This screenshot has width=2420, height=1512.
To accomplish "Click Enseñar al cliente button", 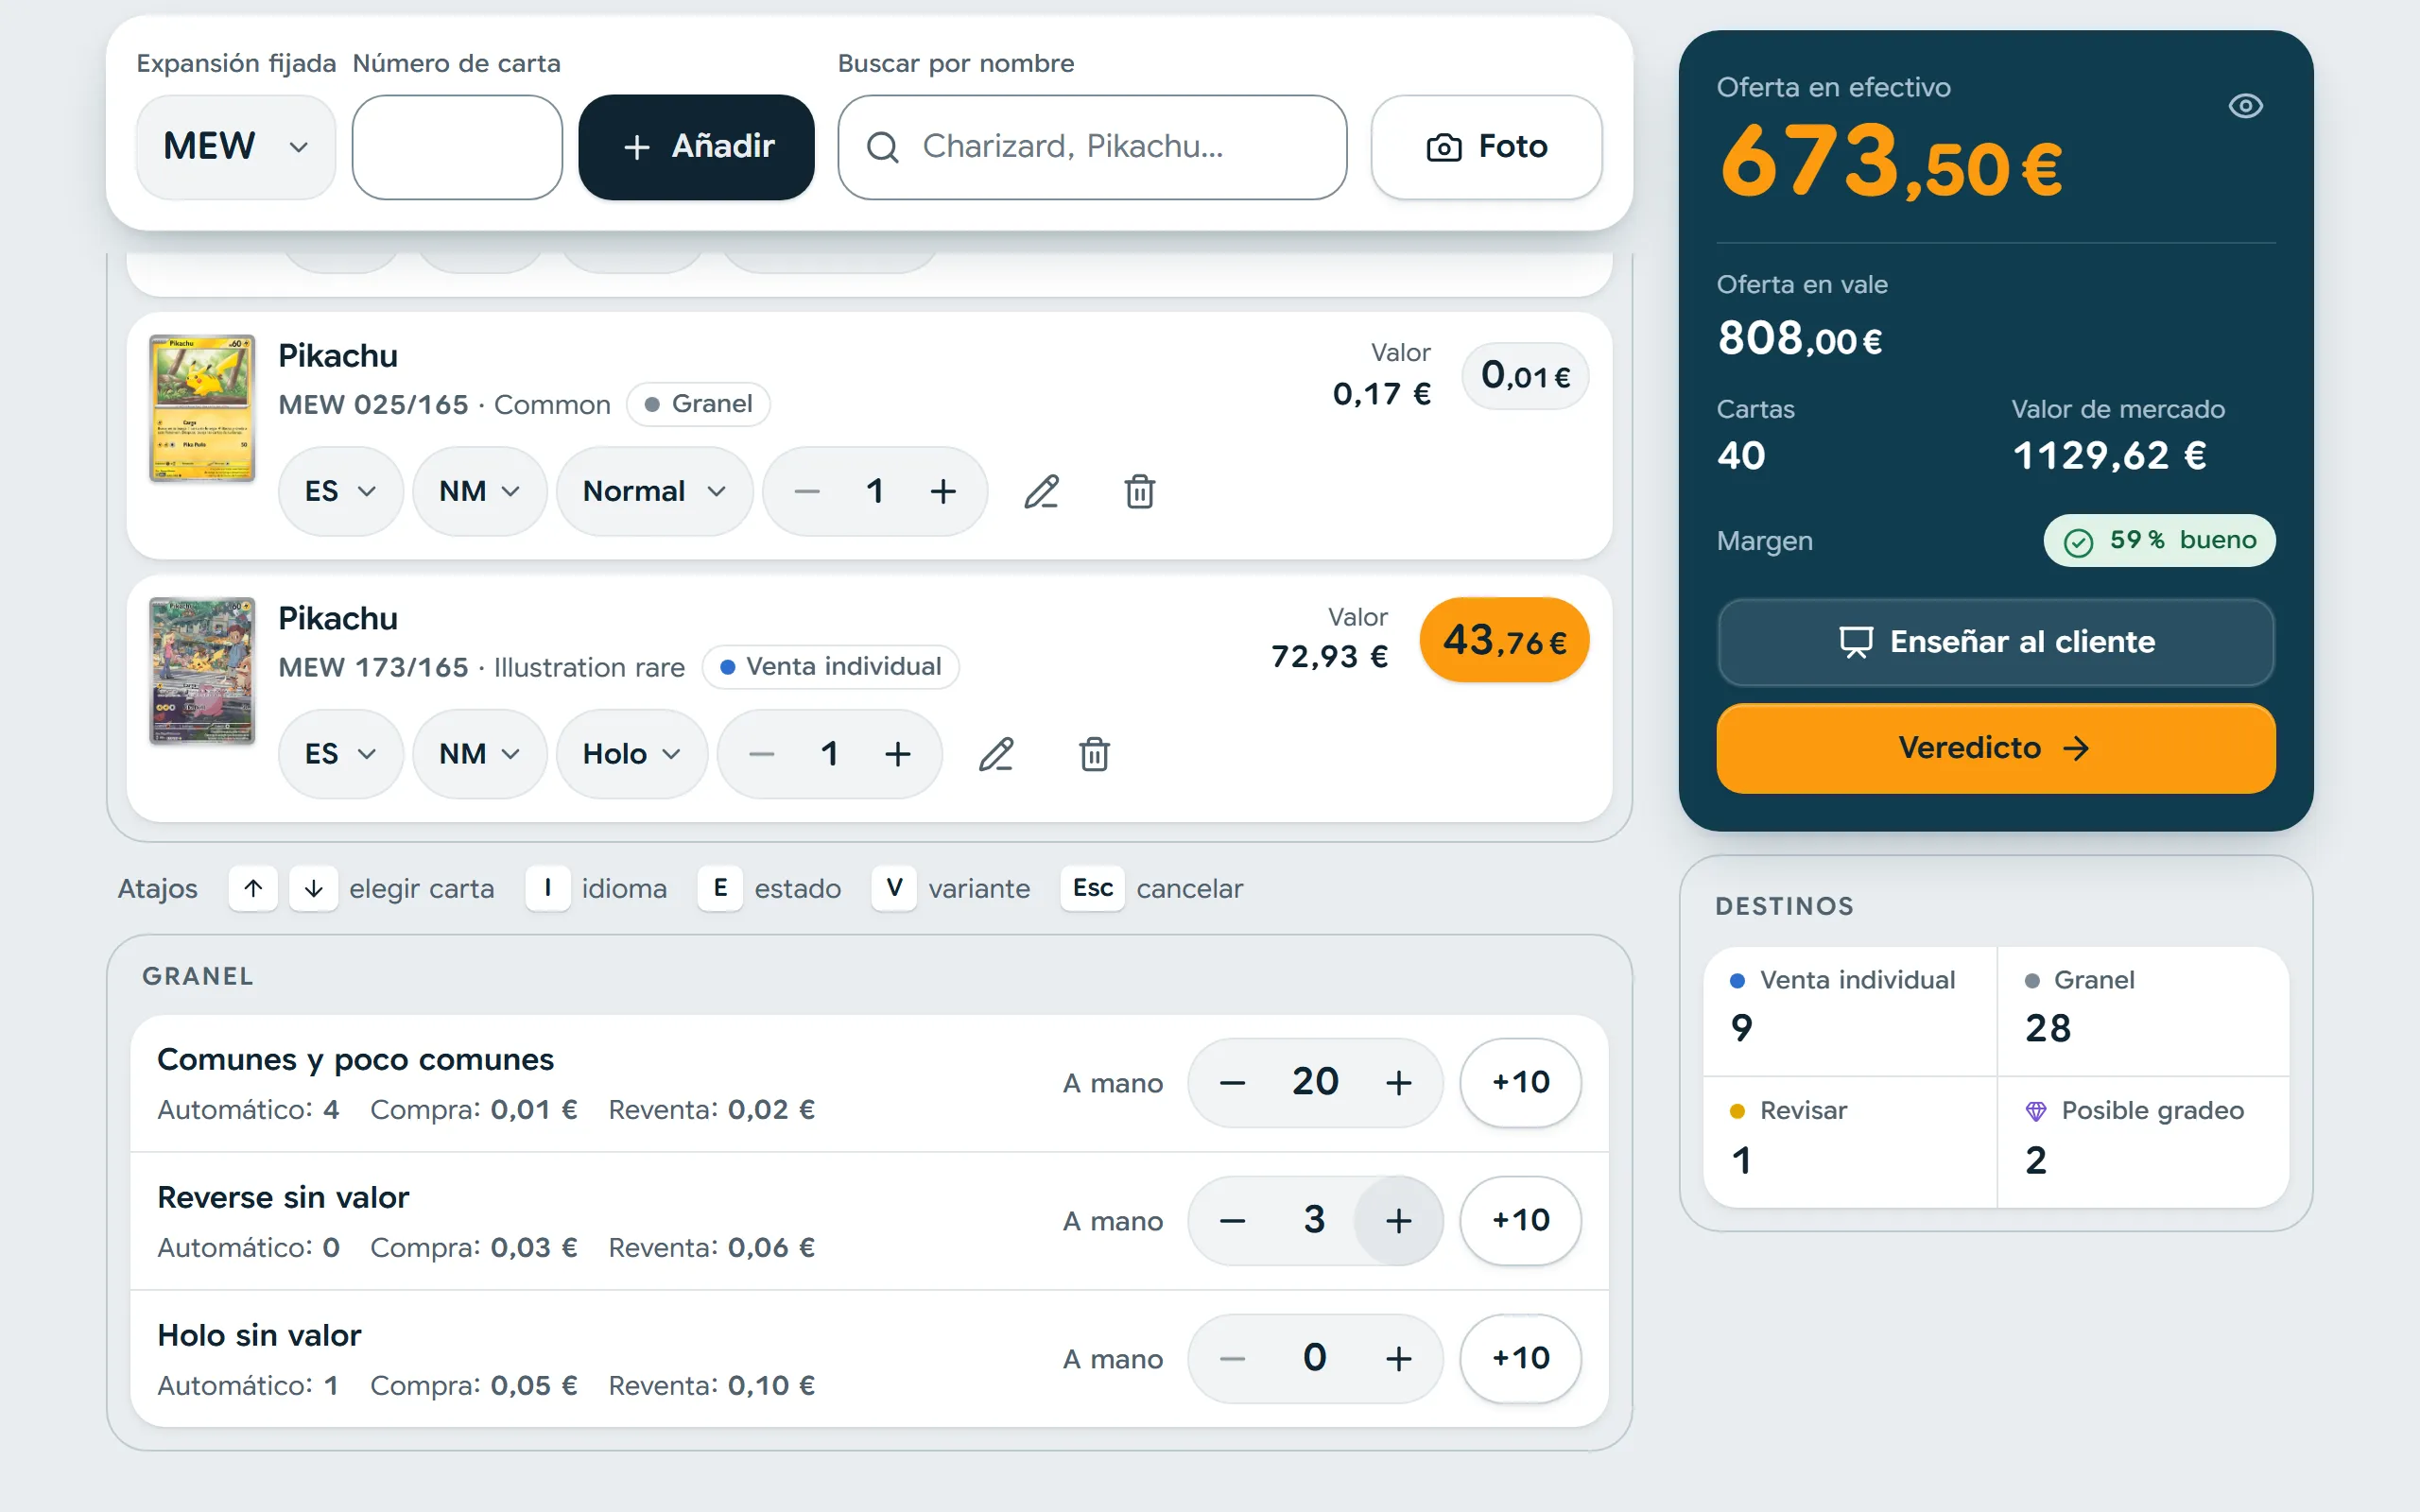I will 1995,642.
